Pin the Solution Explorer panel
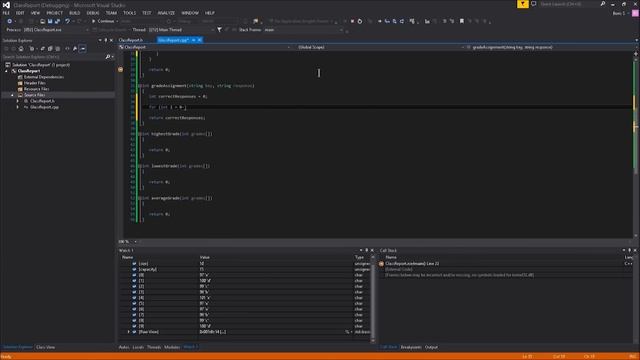 (106, 40)
